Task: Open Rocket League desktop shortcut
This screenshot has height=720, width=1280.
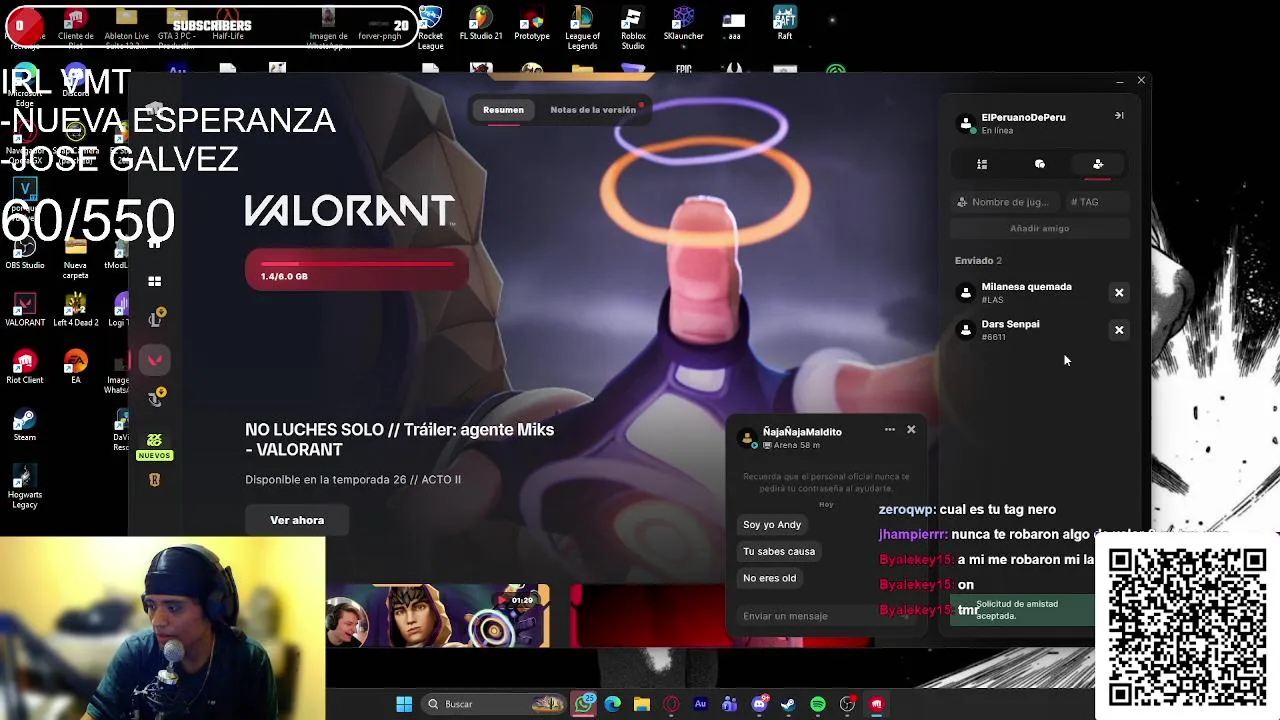Action: (x=431, y=28)
